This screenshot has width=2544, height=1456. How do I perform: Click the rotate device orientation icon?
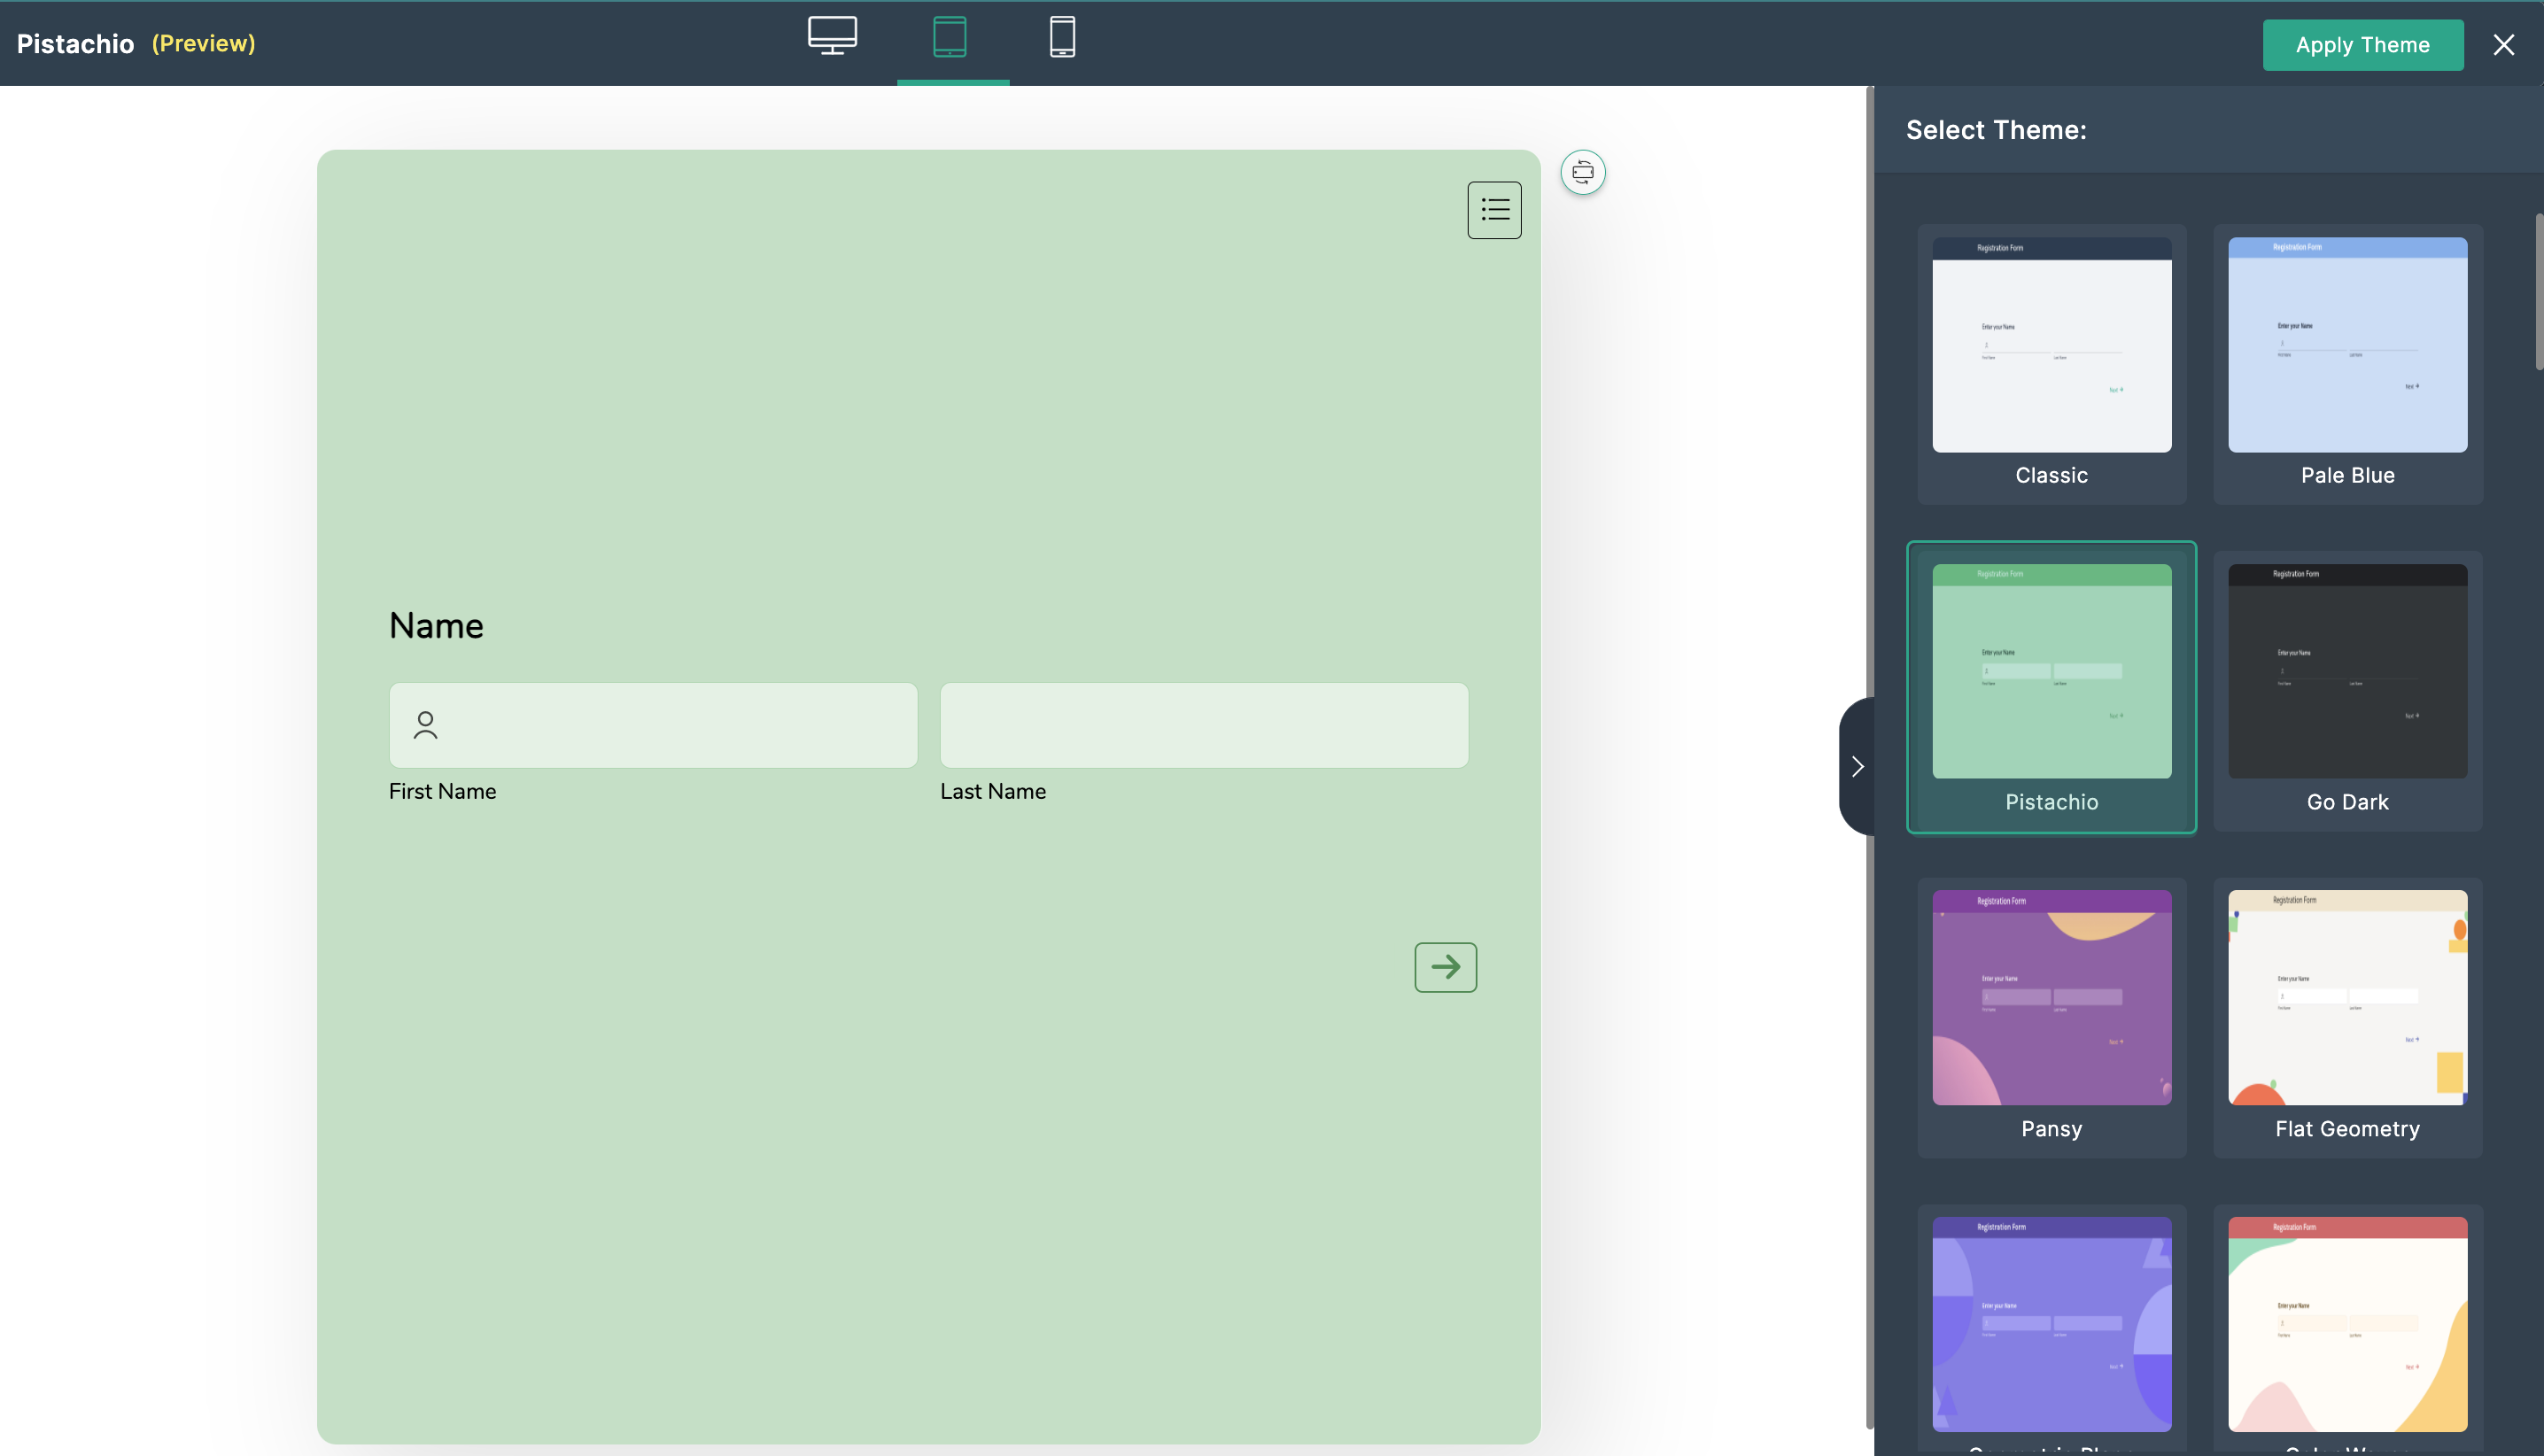click(x=1582, y=173)
